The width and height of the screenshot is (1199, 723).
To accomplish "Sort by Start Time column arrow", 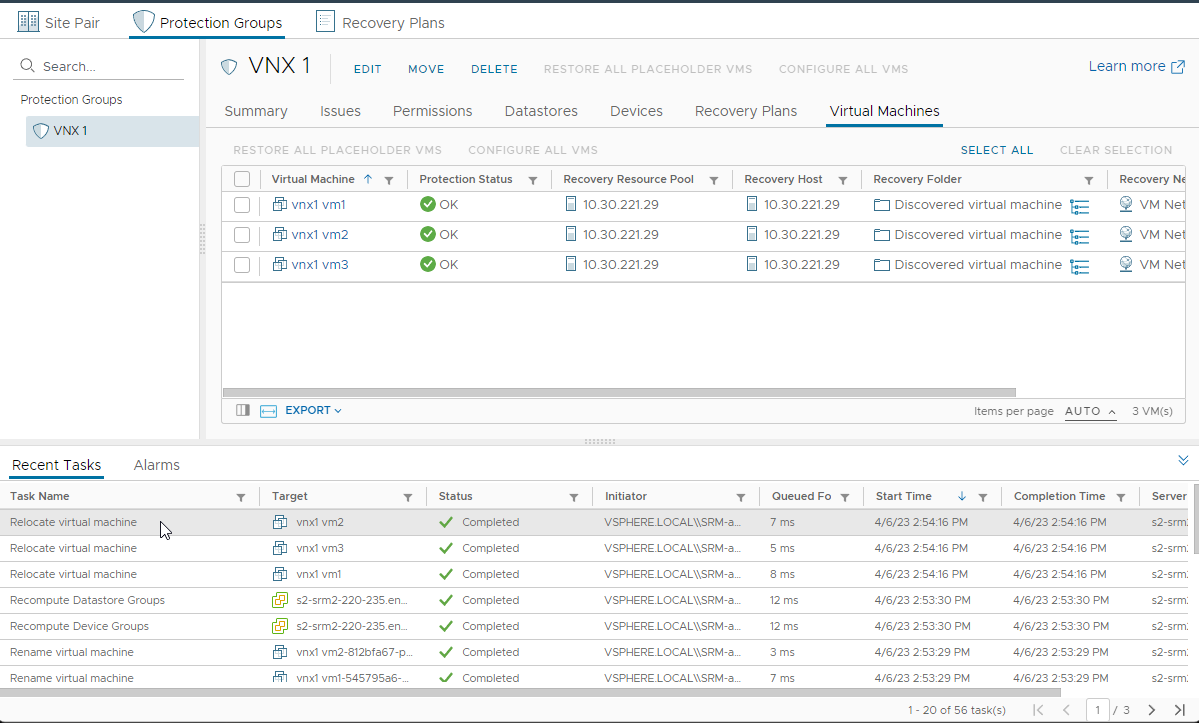I will tap(962, 497).
